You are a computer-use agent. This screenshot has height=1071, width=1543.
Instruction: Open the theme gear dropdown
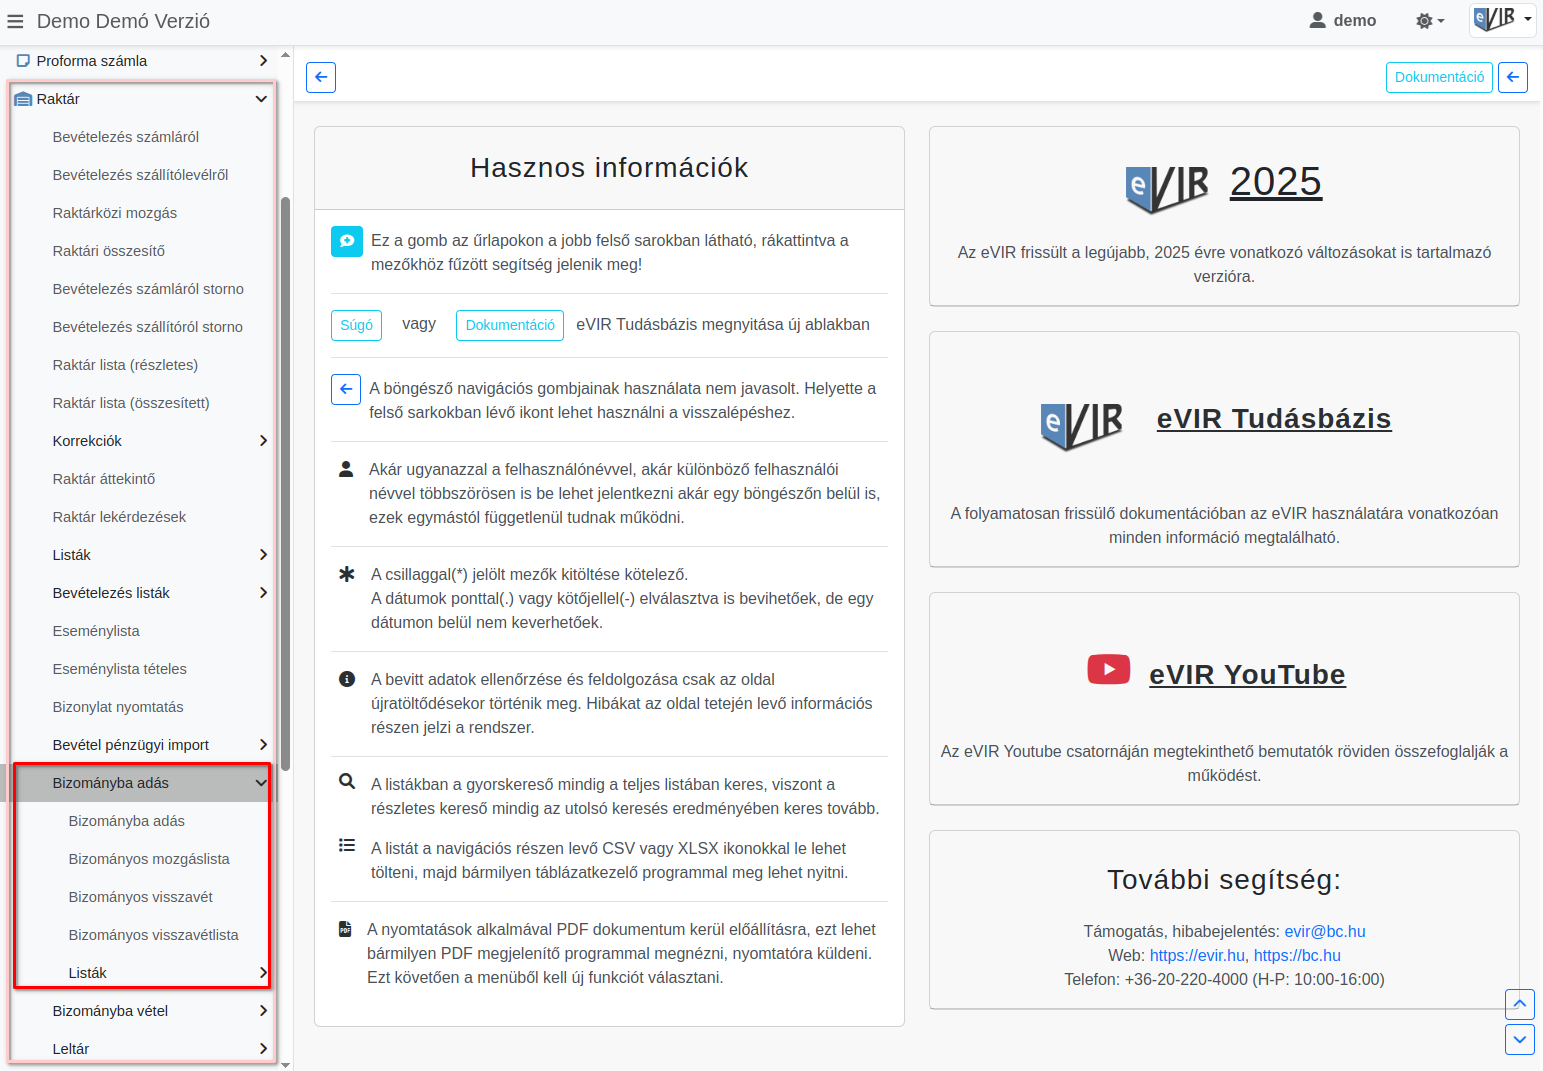(1430, 21)
